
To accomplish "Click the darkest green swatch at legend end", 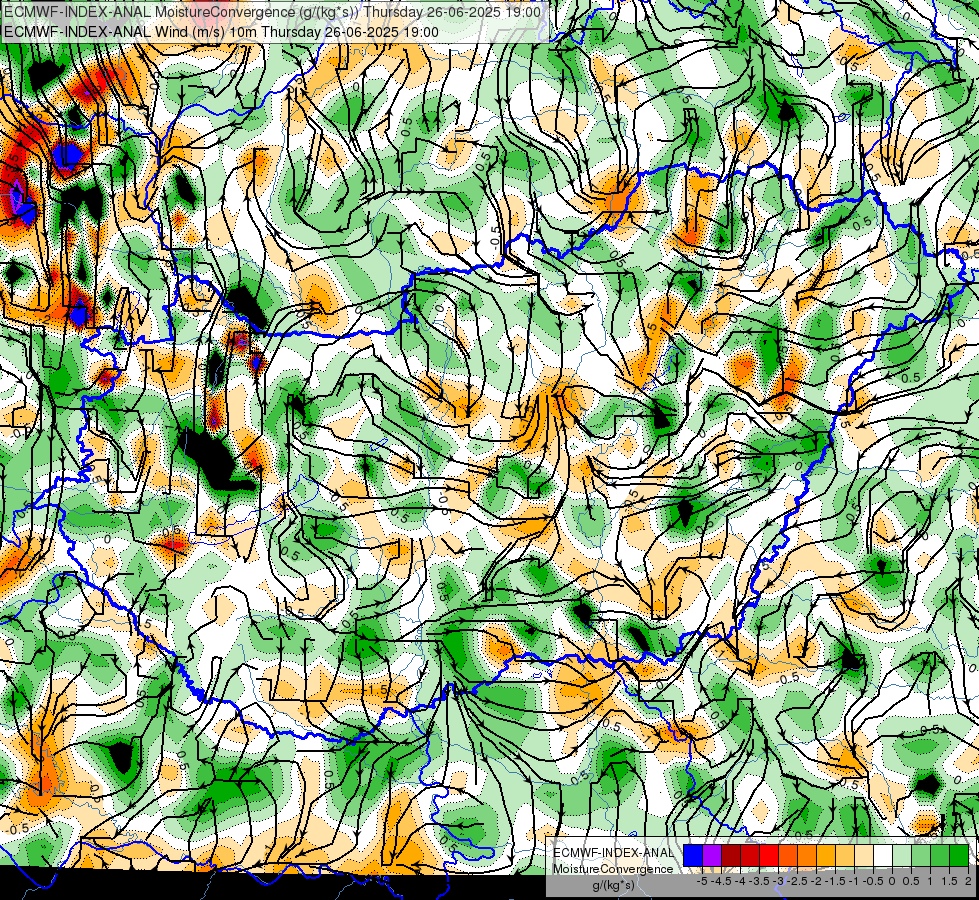I will coord(959,855).
